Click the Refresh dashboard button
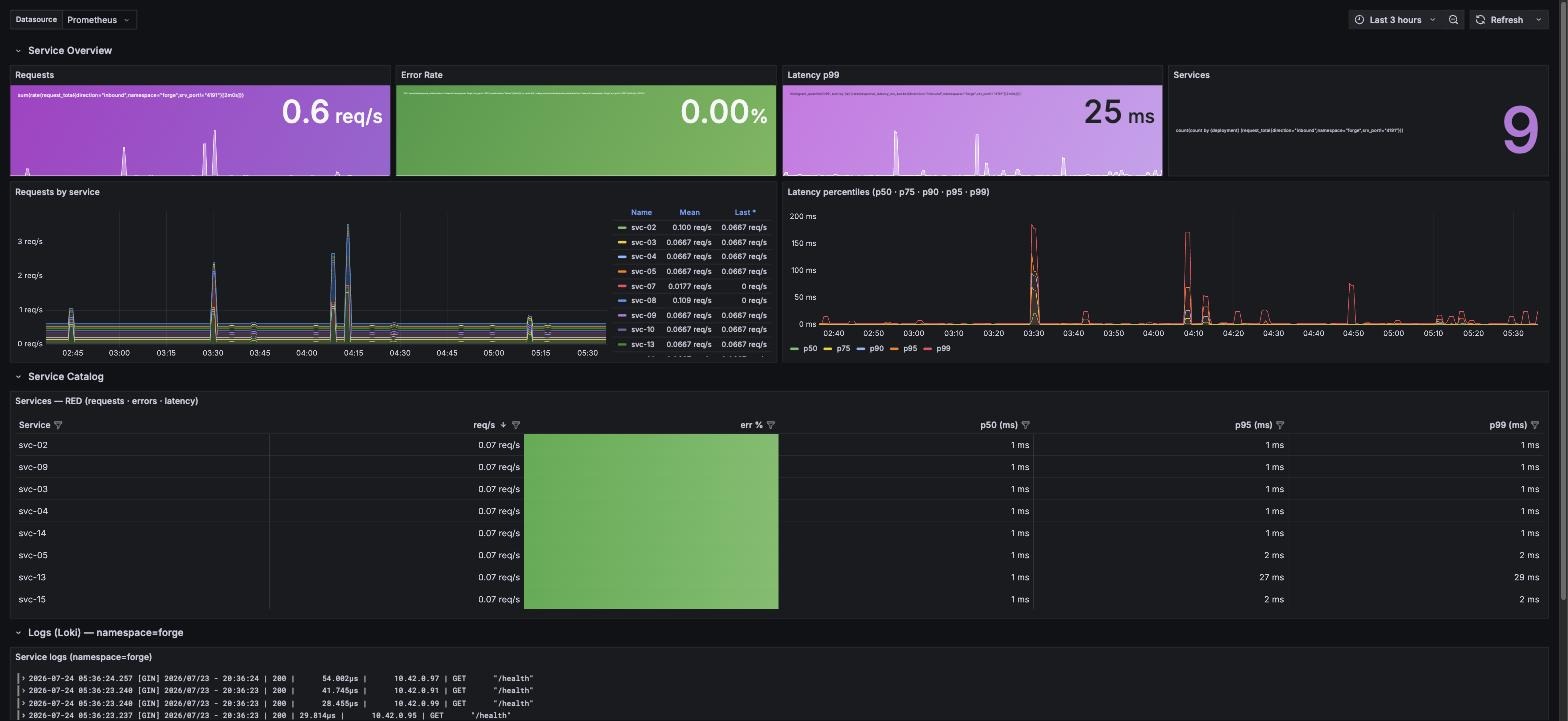 click(1499, 20)
